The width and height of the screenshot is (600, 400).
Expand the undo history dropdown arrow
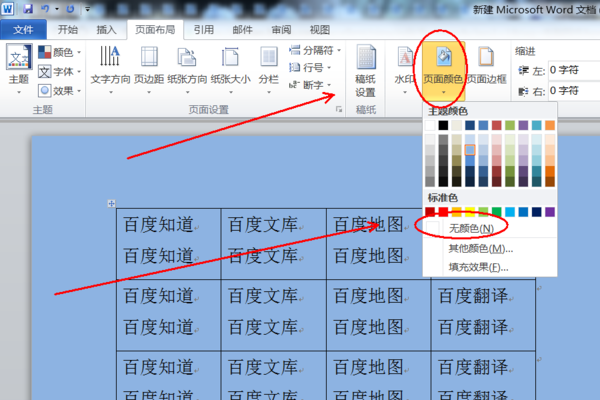coord(57,8)
